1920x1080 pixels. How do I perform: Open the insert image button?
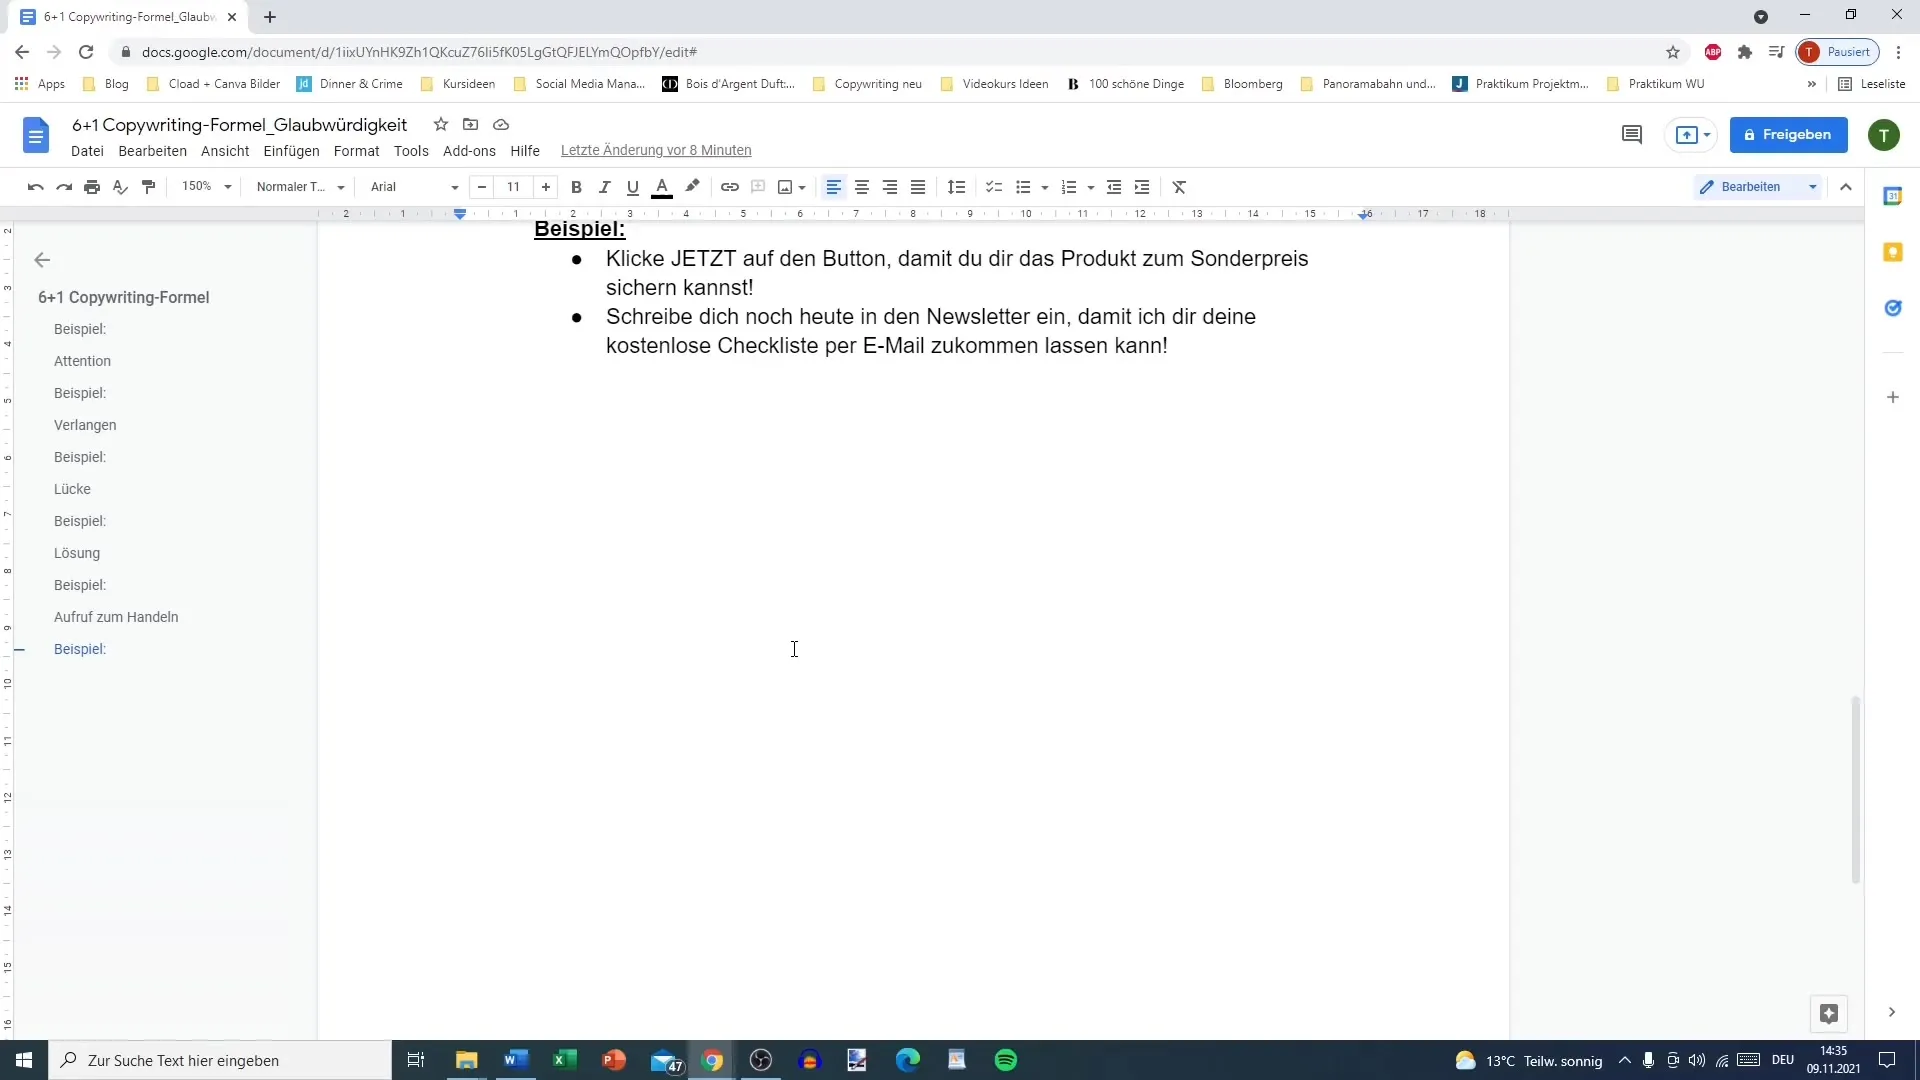coord(786,187)
